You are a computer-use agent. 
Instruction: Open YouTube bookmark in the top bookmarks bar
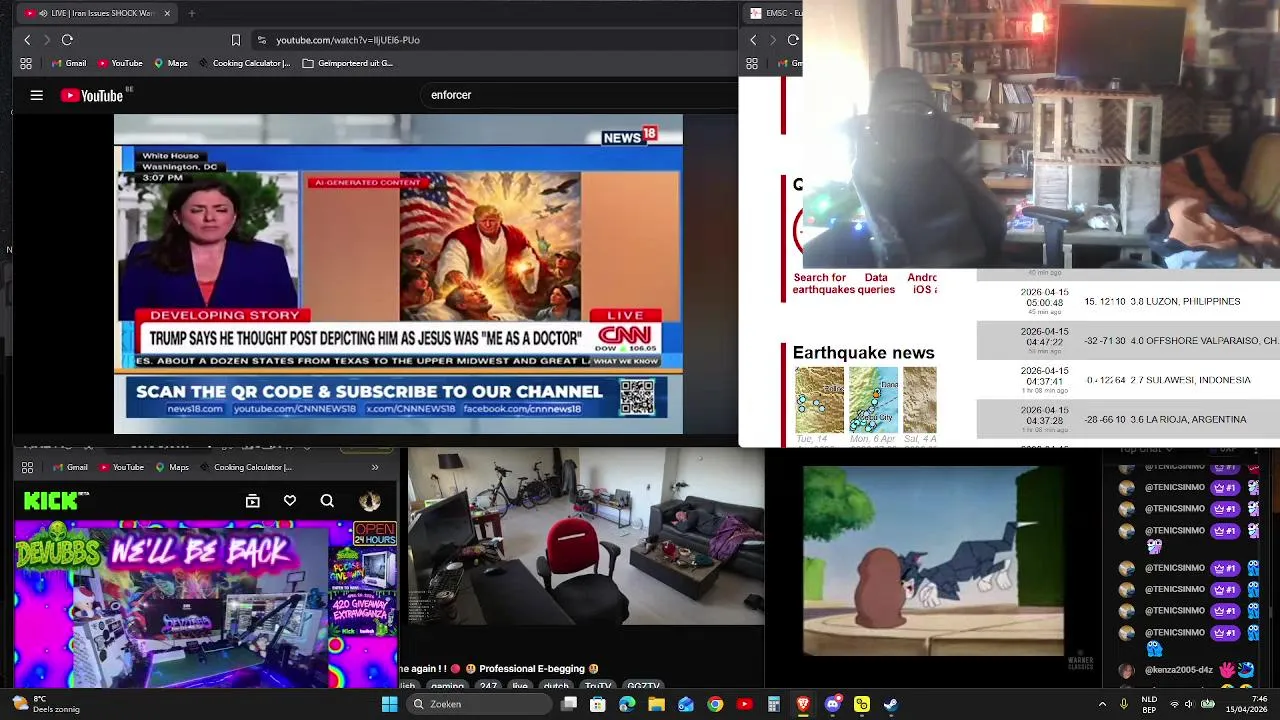click(119, 63)
